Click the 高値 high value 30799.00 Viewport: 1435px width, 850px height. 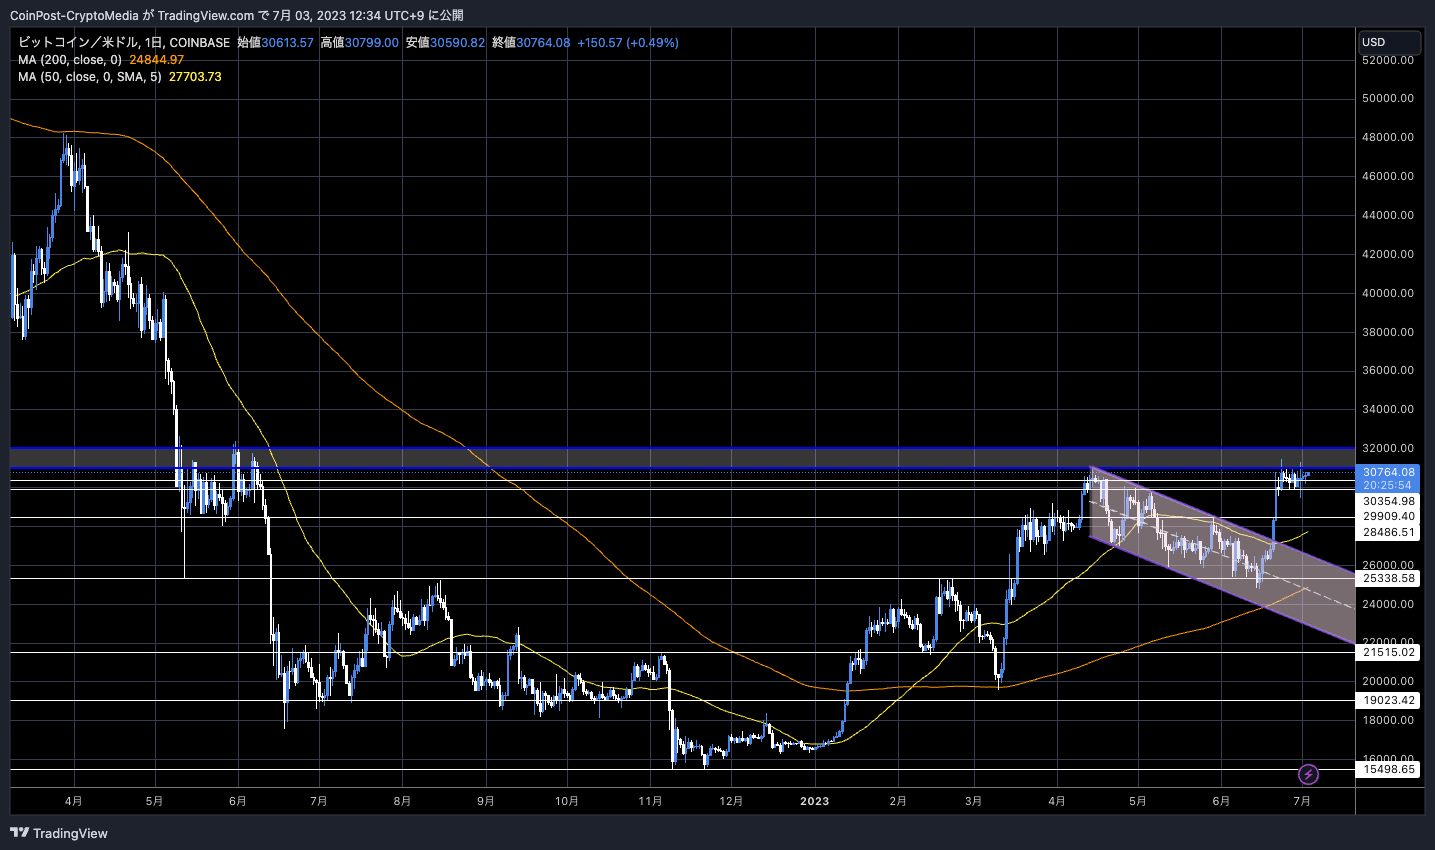click(372, 43)
